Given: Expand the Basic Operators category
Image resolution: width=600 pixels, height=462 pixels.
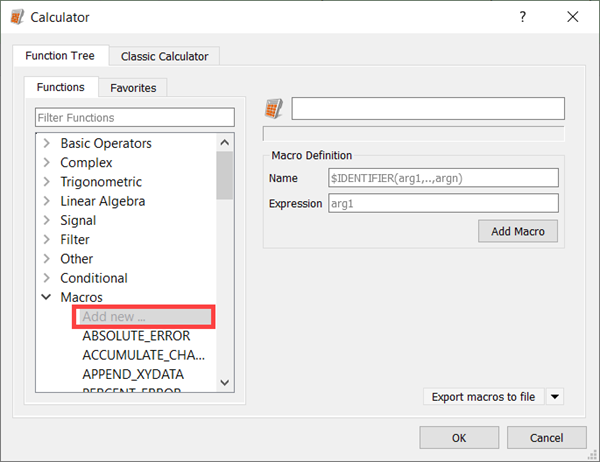Looking at the screenshot, I should 46,144.
